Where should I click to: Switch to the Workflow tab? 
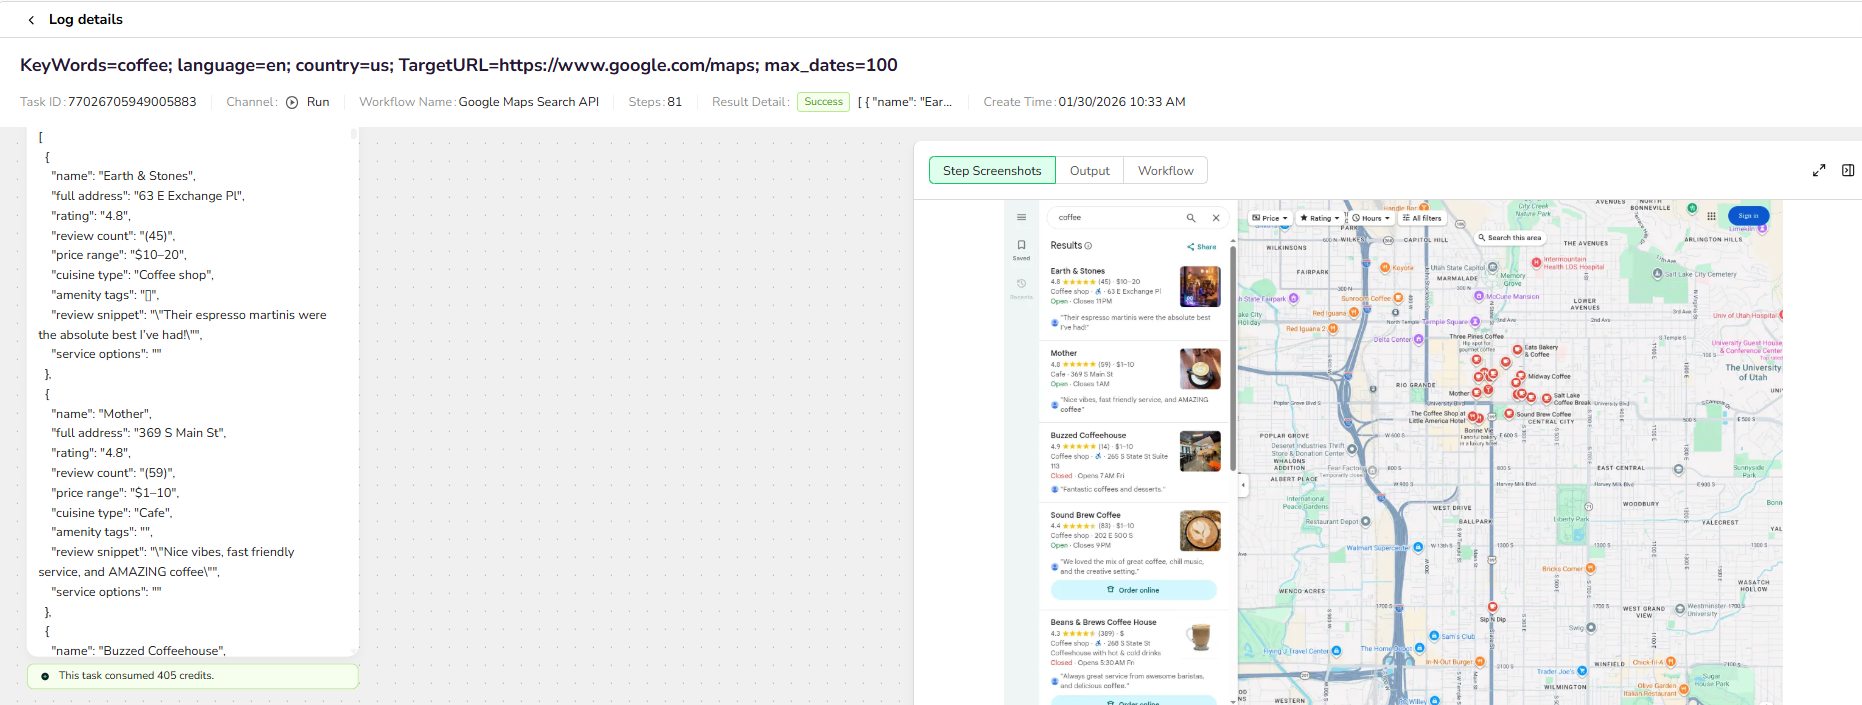click(1165, 171)
